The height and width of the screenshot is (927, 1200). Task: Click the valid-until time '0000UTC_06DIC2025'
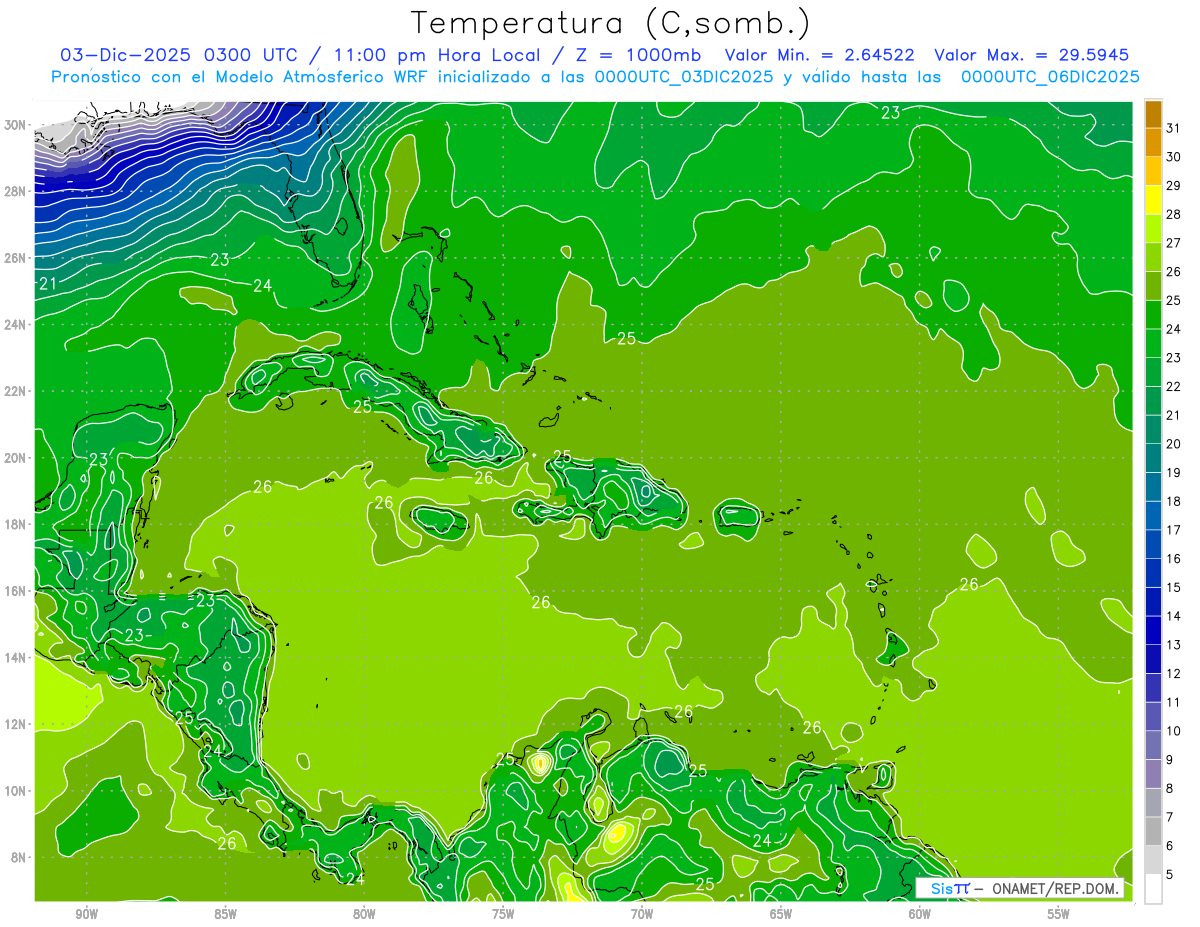click(x=1050, y=77)
